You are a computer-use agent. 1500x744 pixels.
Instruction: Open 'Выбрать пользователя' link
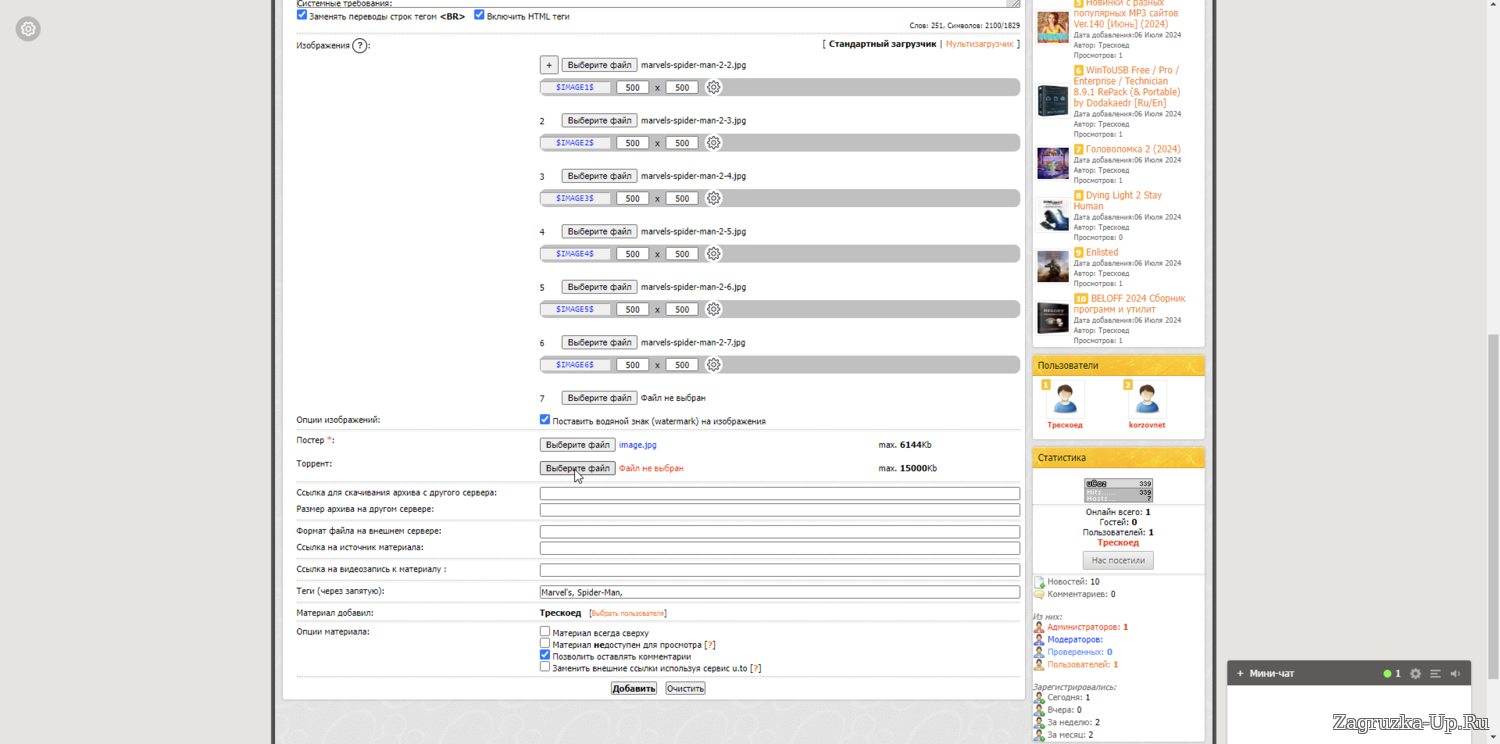point(628,613)
